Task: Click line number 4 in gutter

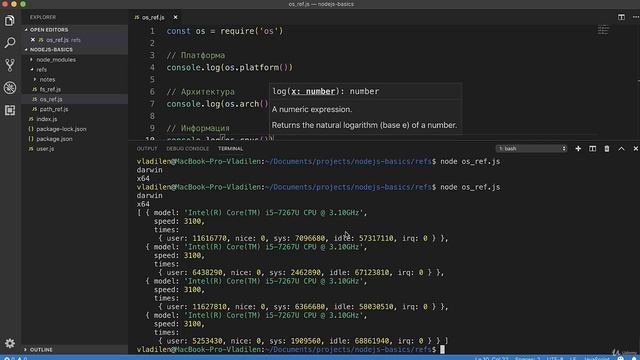Action: click(152, 67)
